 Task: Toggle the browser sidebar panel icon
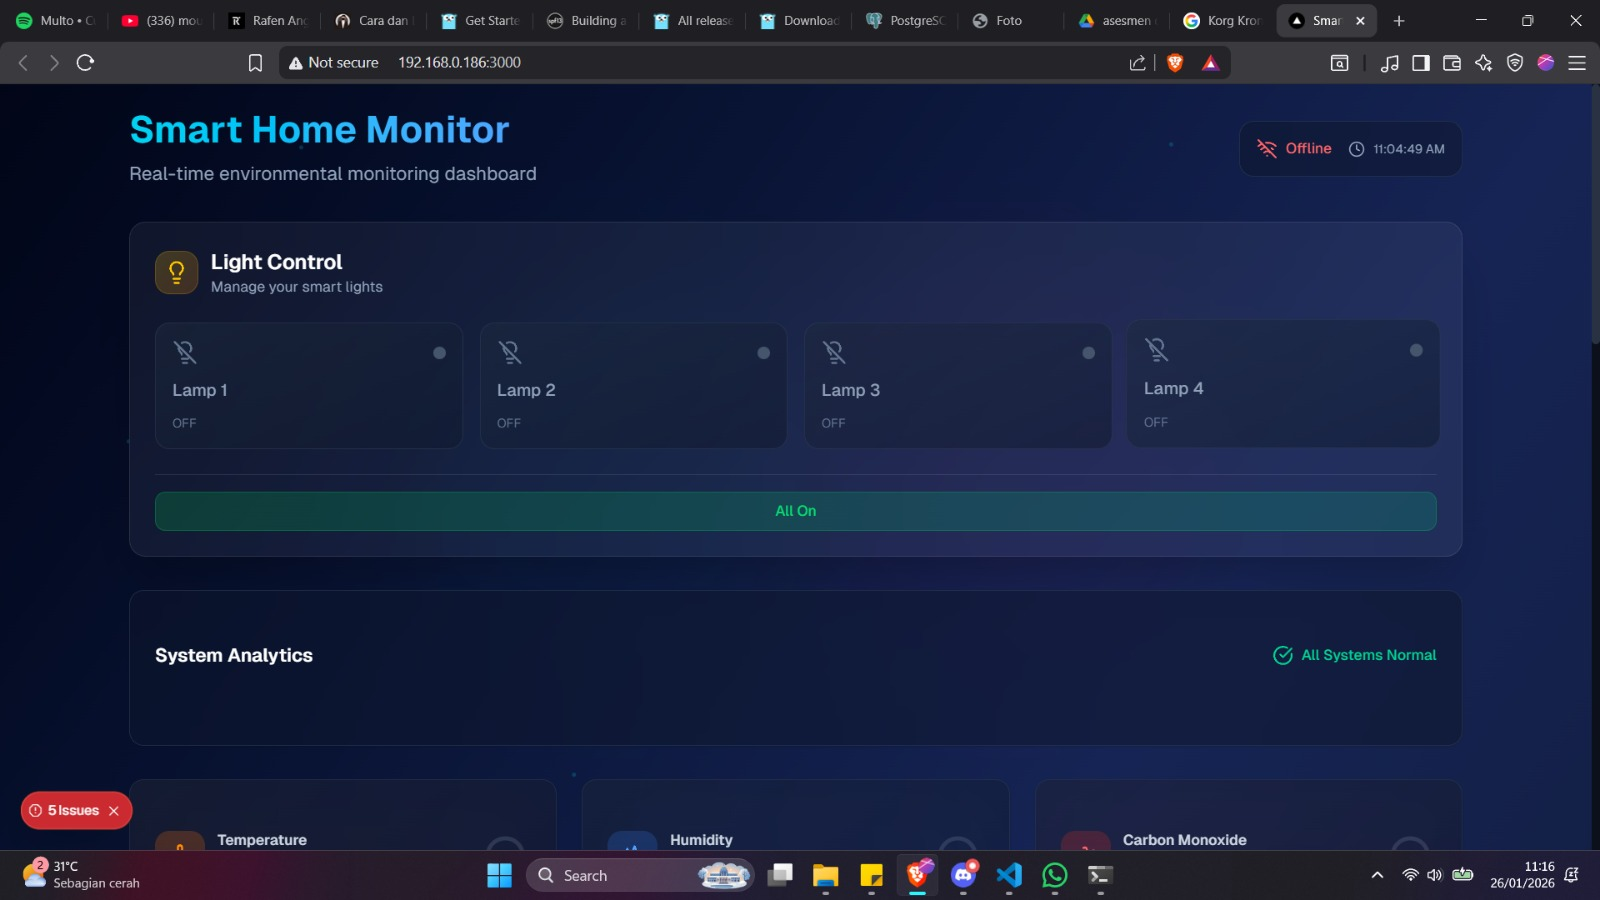[1420, 63]
